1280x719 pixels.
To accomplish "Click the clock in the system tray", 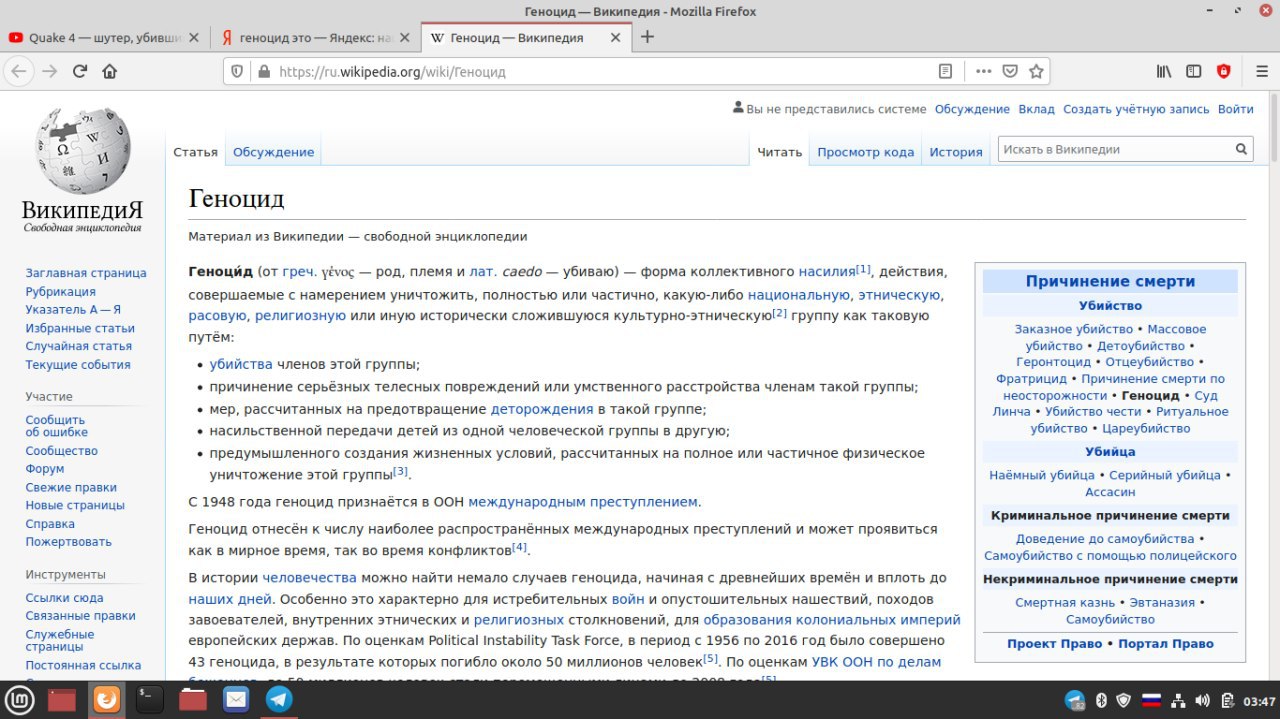I will tap(1260, 700).
